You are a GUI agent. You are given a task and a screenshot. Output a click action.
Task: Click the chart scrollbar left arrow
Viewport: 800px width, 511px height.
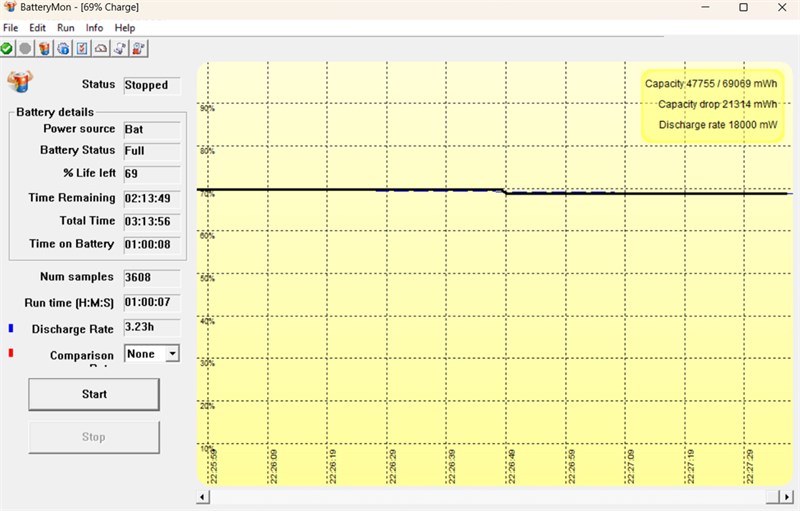(203, 497)
